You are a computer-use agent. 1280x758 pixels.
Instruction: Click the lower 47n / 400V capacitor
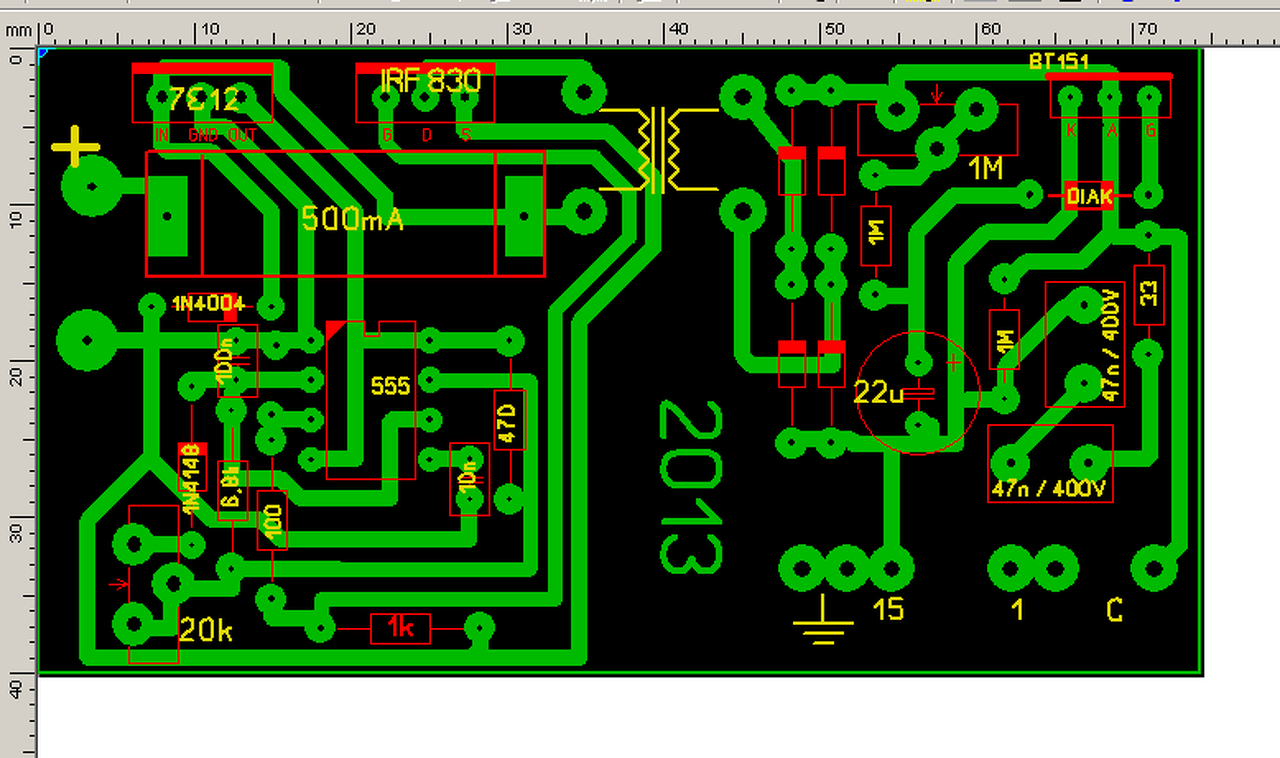click(1050, 464)
